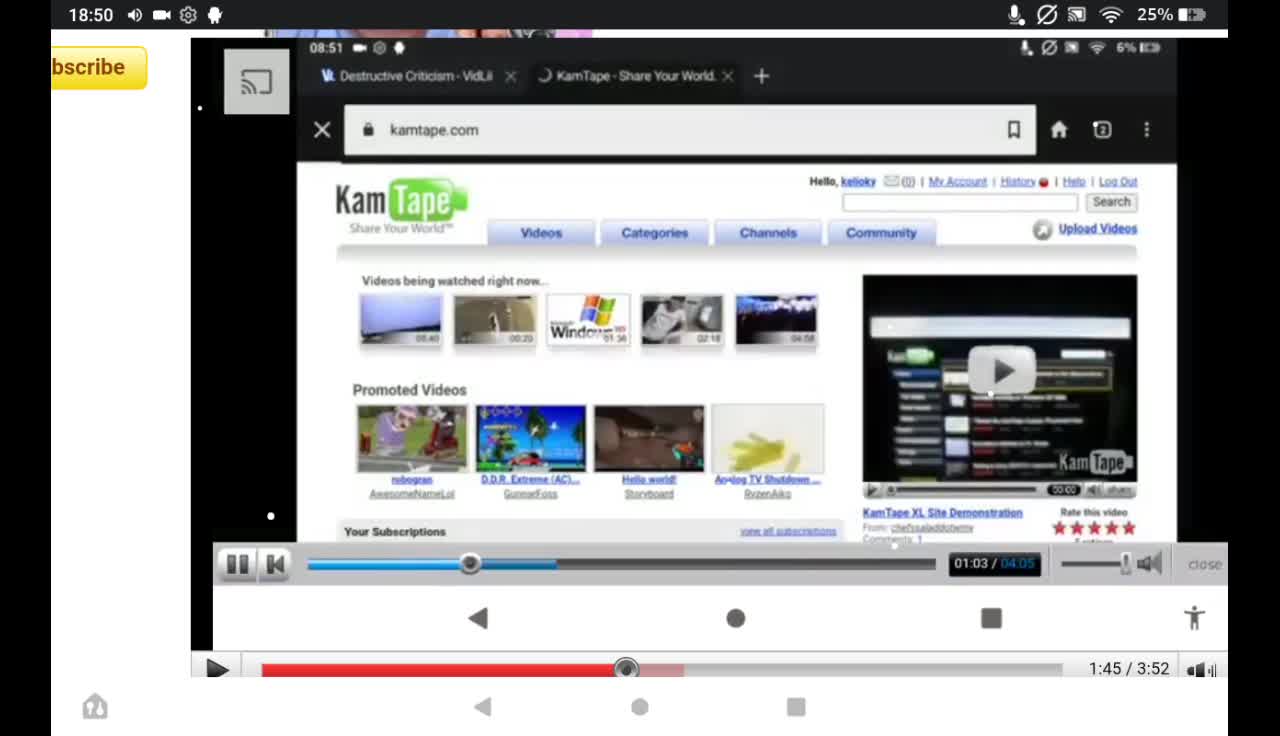This screenshot has width=1280, height=736.
Task: Click the Search button
Action: (x=1111, y=202)
